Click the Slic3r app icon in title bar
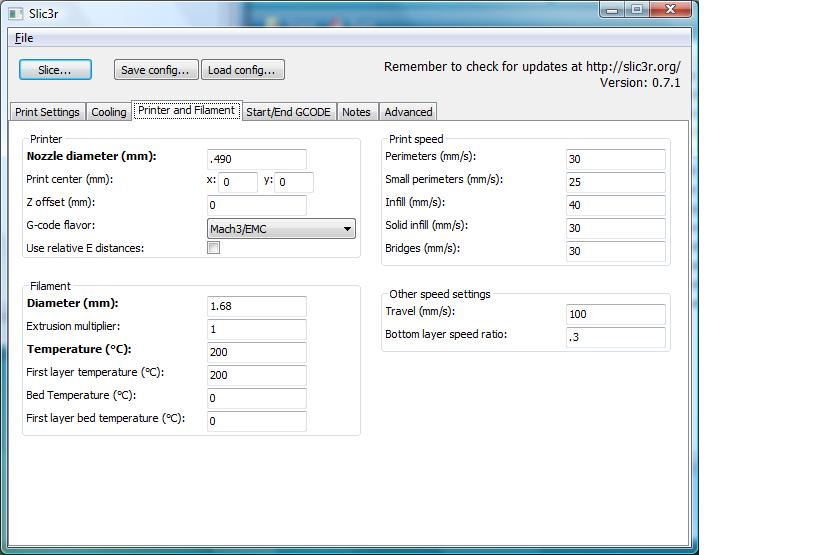Screen dimensions: 840x555 tap(15, 13)
